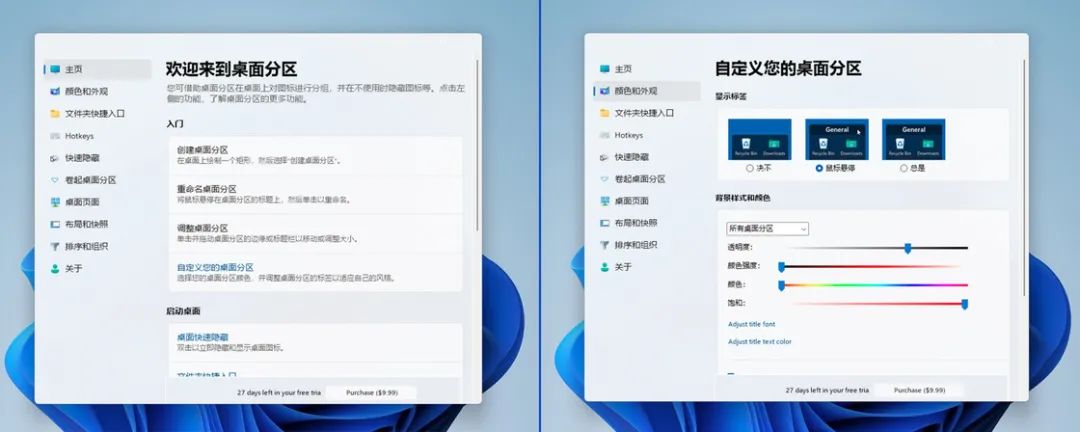
Task: Click the 主页 monitor icon in left window
Action: pyautogui.click(x=54, y=69)
